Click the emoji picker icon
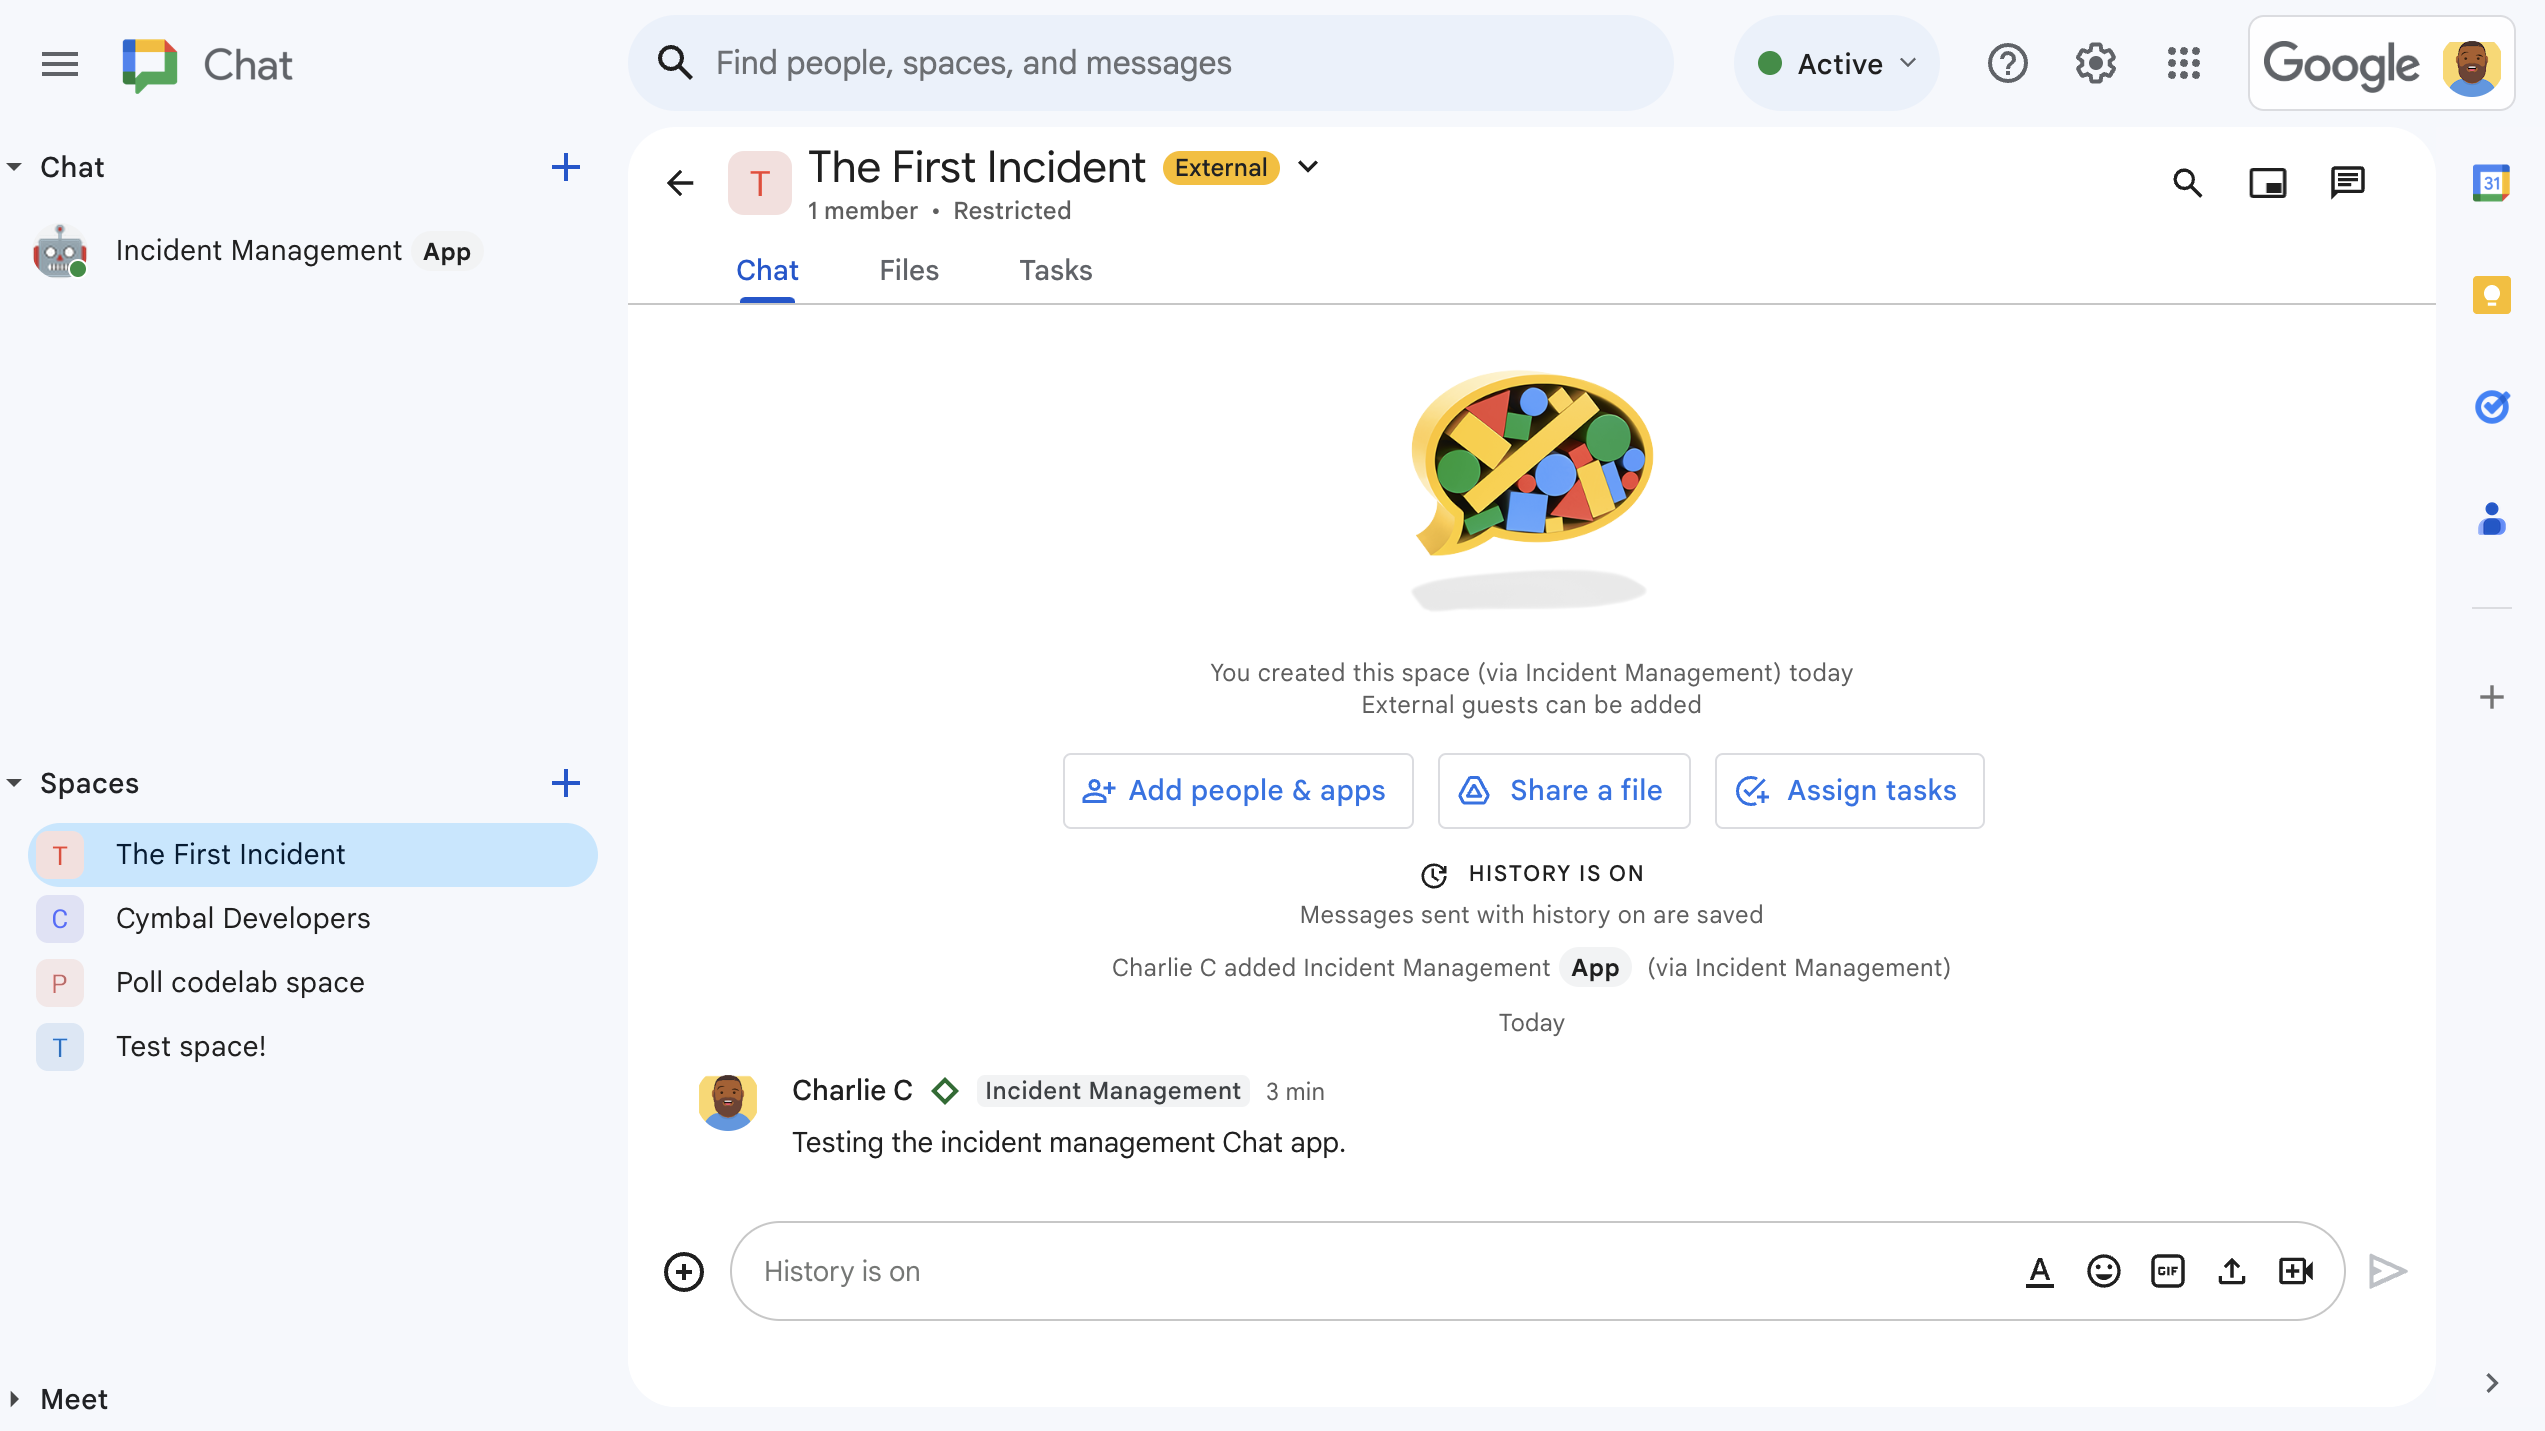This screenshot has height=1431, width=2545. [x=2103, y=1270]
